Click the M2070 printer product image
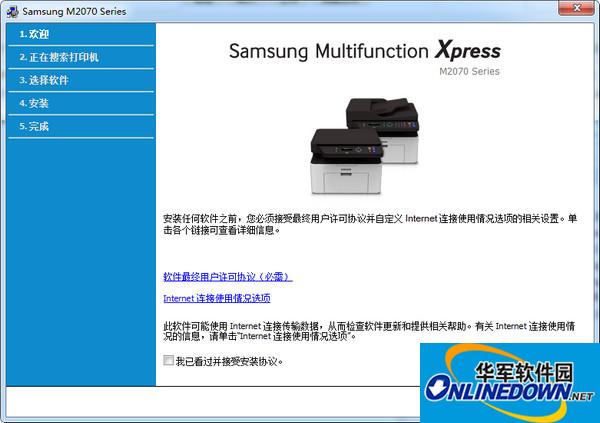The height and width of the screenshot is (423, 600). click(365, 145)
